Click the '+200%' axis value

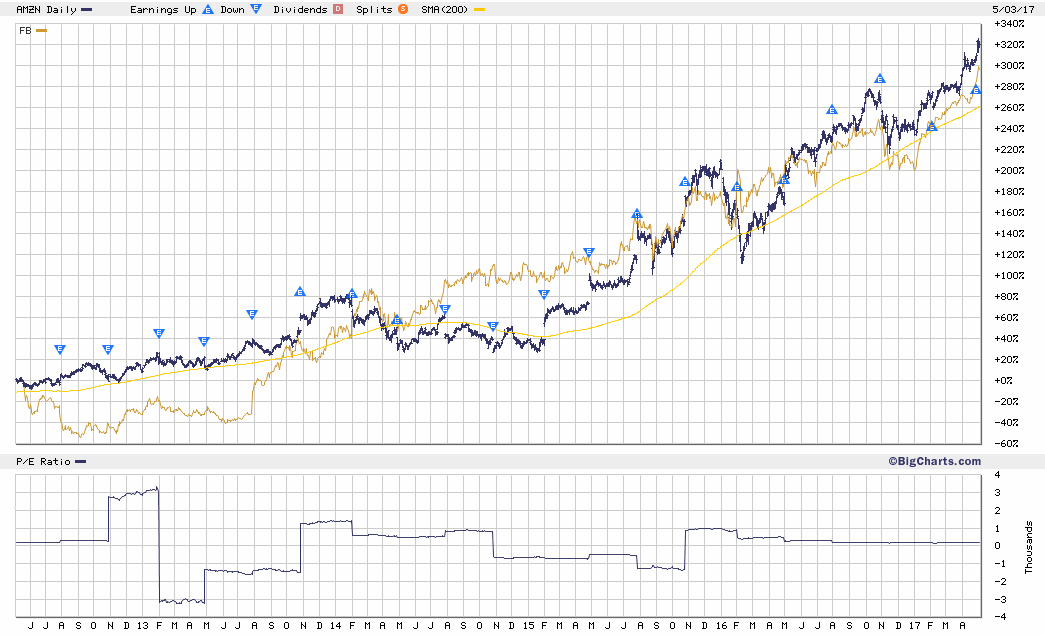(1009, 171)
